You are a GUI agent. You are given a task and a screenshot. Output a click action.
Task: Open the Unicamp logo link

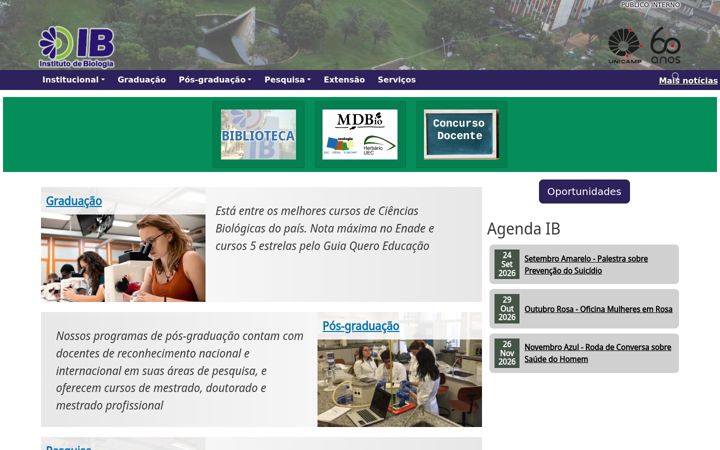click(624, 46)
